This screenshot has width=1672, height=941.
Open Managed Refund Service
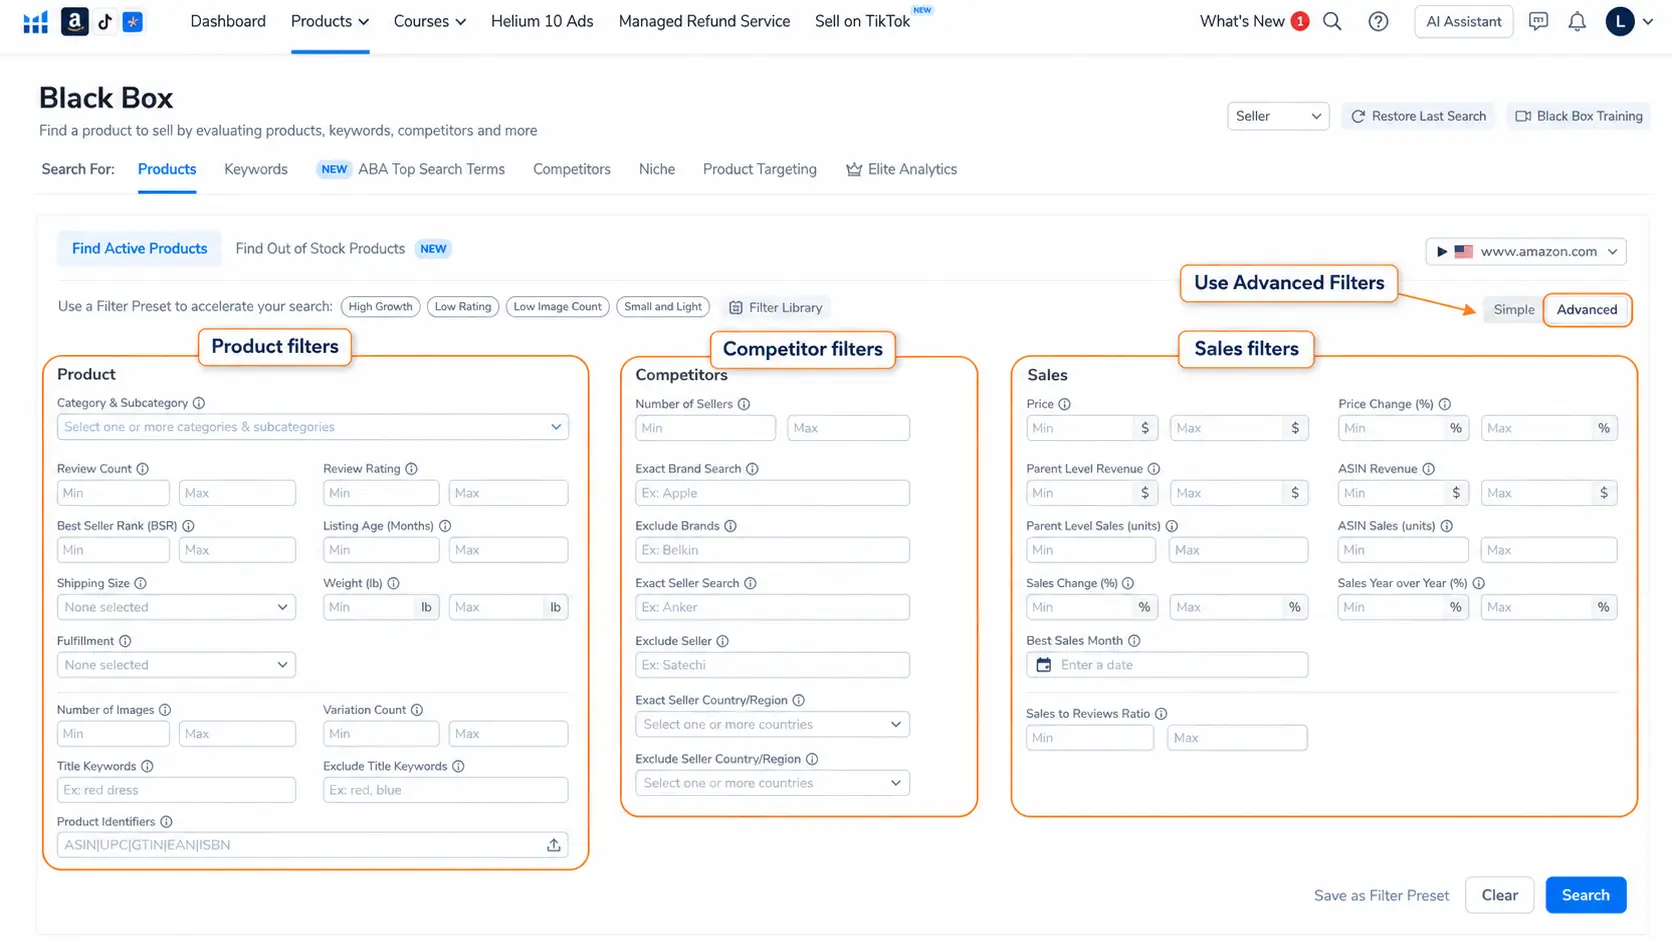pyautogui.click(x=704, y=21)
